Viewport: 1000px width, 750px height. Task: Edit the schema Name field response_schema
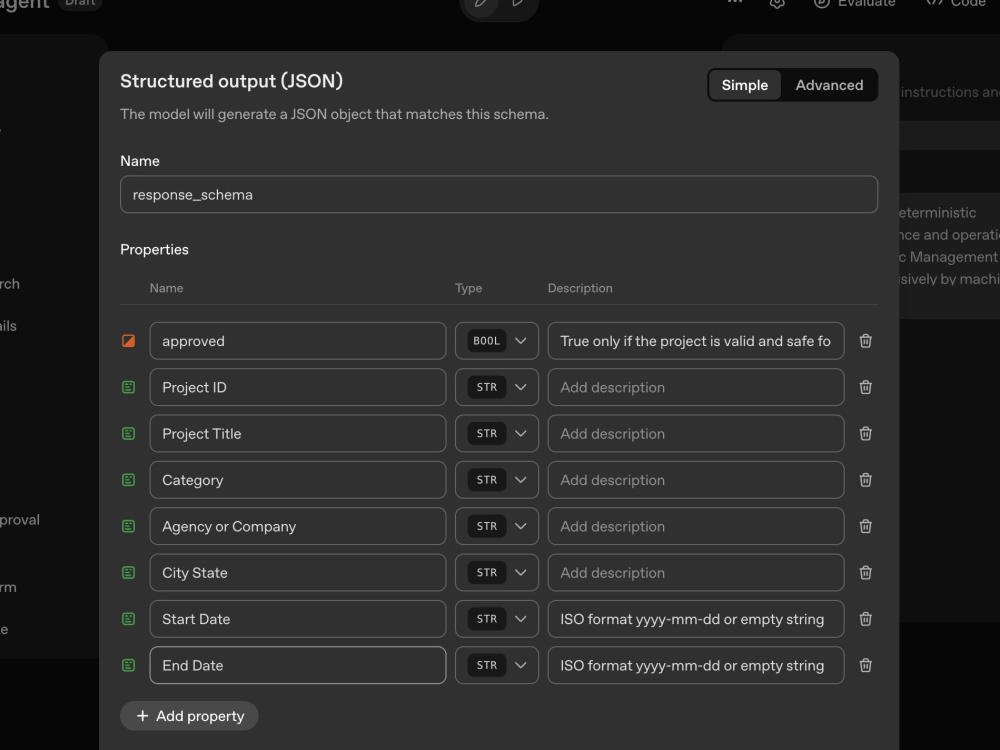coord(499,195)
